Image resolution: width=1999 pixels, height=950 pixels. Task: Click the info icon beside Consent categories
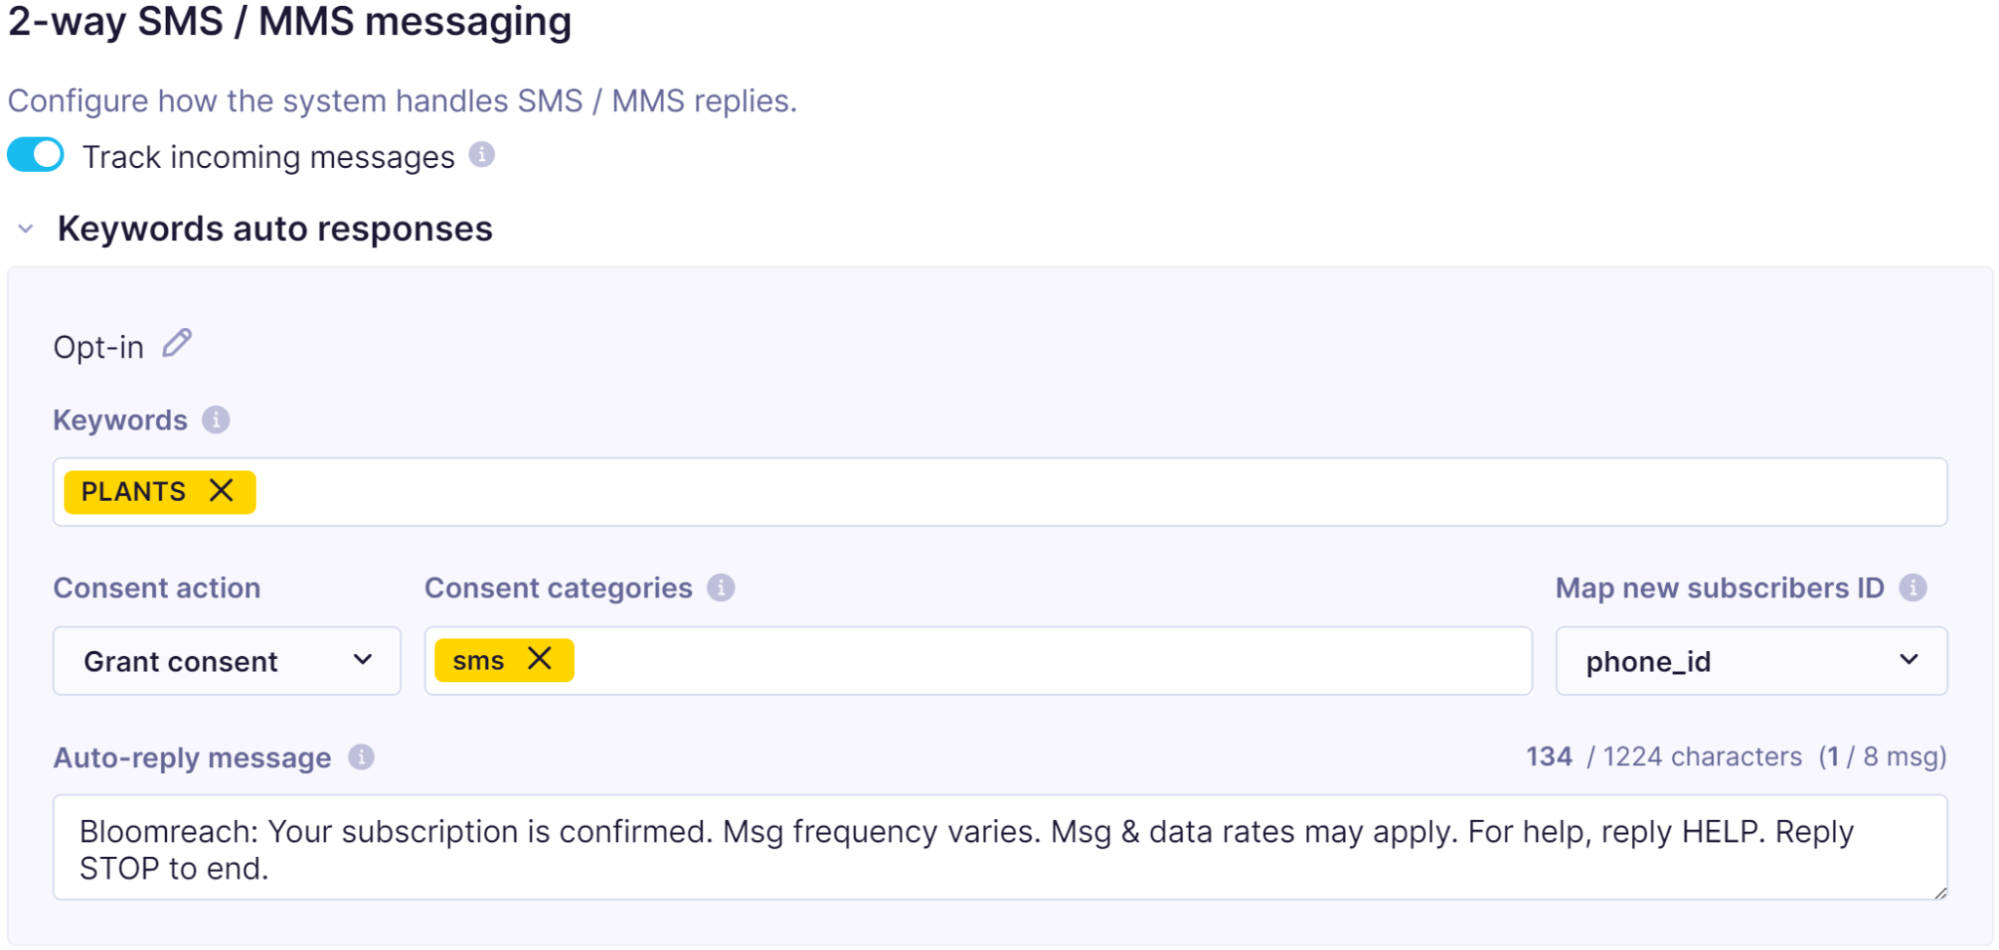720,588
